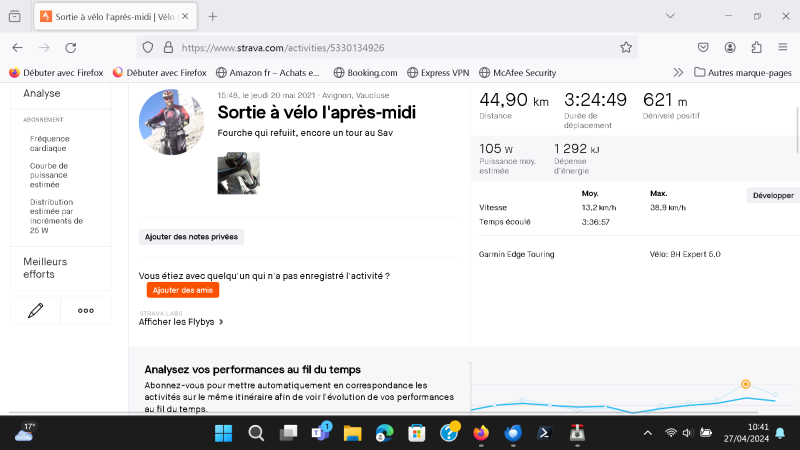The width and height of the screenshot is (800, 450).
Task: Open the Firefox hamburger menu
Action: [x=783, y=47]
